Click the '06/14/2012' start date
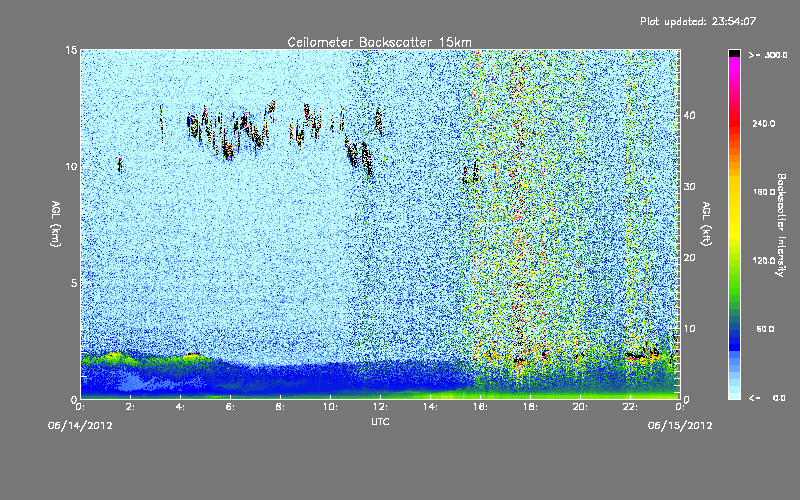 point(80,426)
